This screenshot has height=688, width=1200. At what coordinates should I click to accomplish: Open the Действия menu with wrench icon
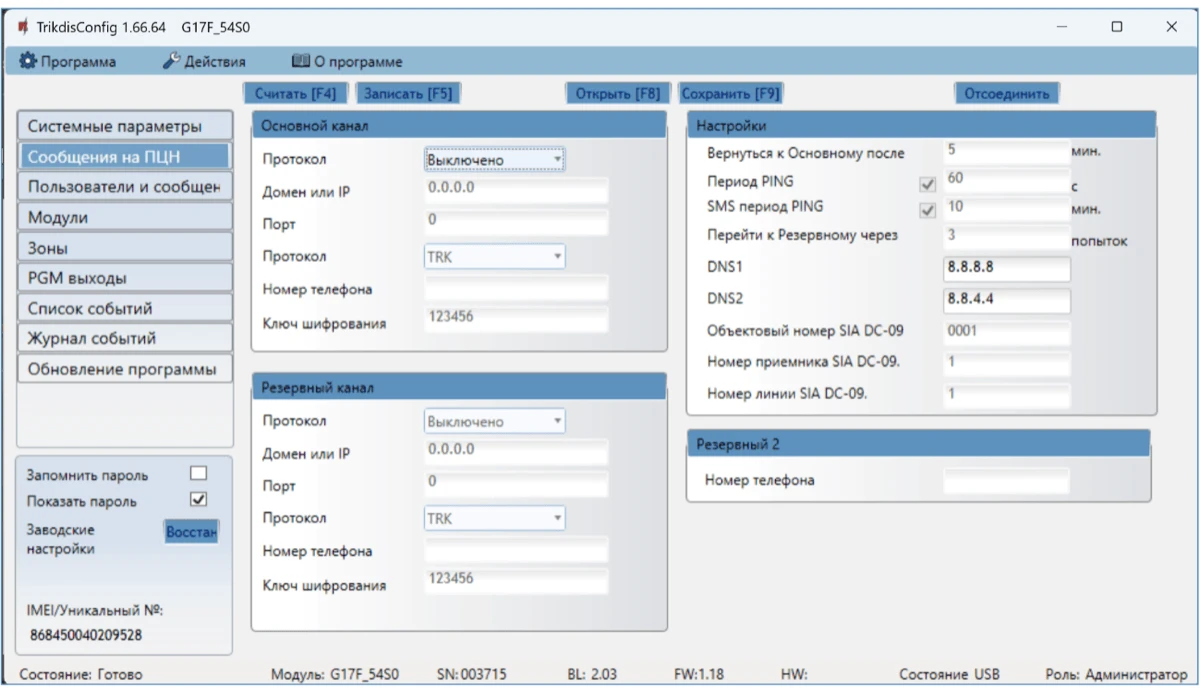[x=204, y=62]
